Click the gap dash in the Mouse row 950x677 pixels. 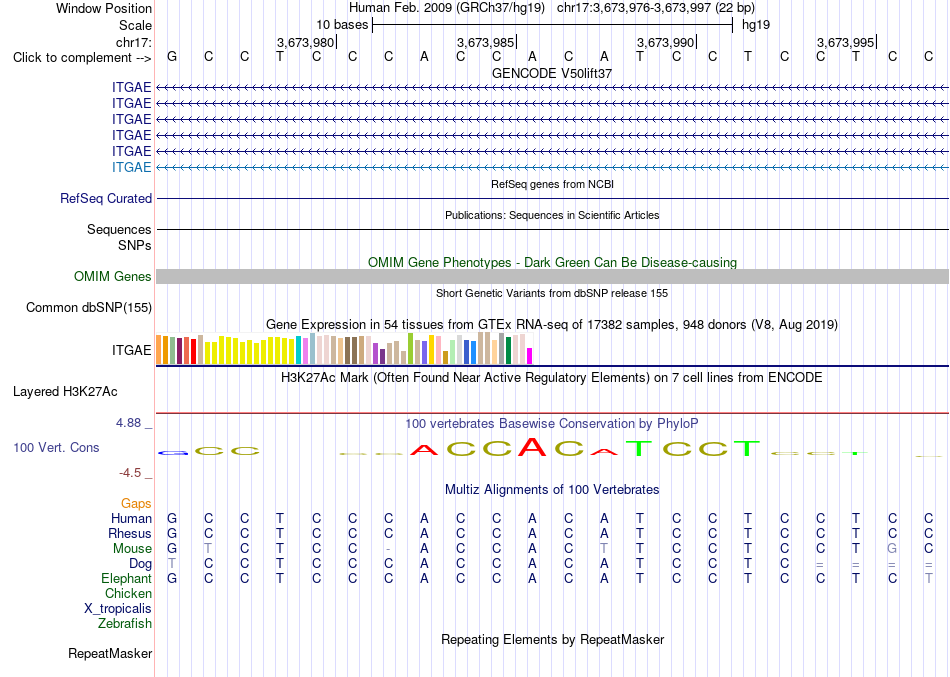pos(388,549)
